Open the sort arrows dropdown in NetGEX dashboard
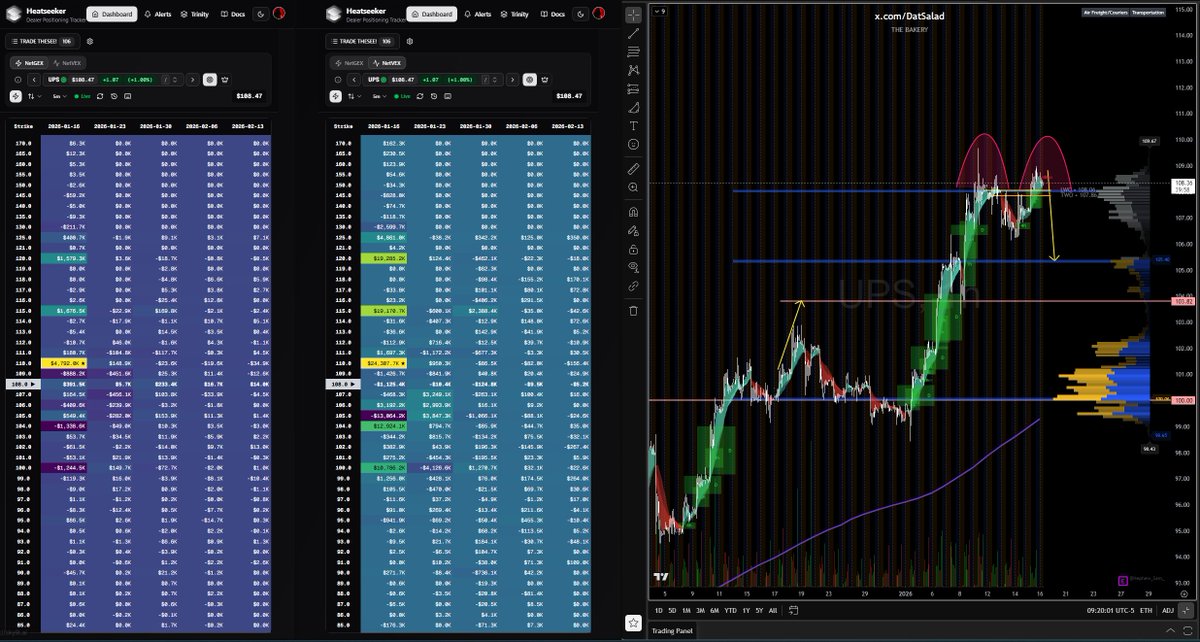The width and height of the screenshot is (1200, 642). (x=34, y=96)
